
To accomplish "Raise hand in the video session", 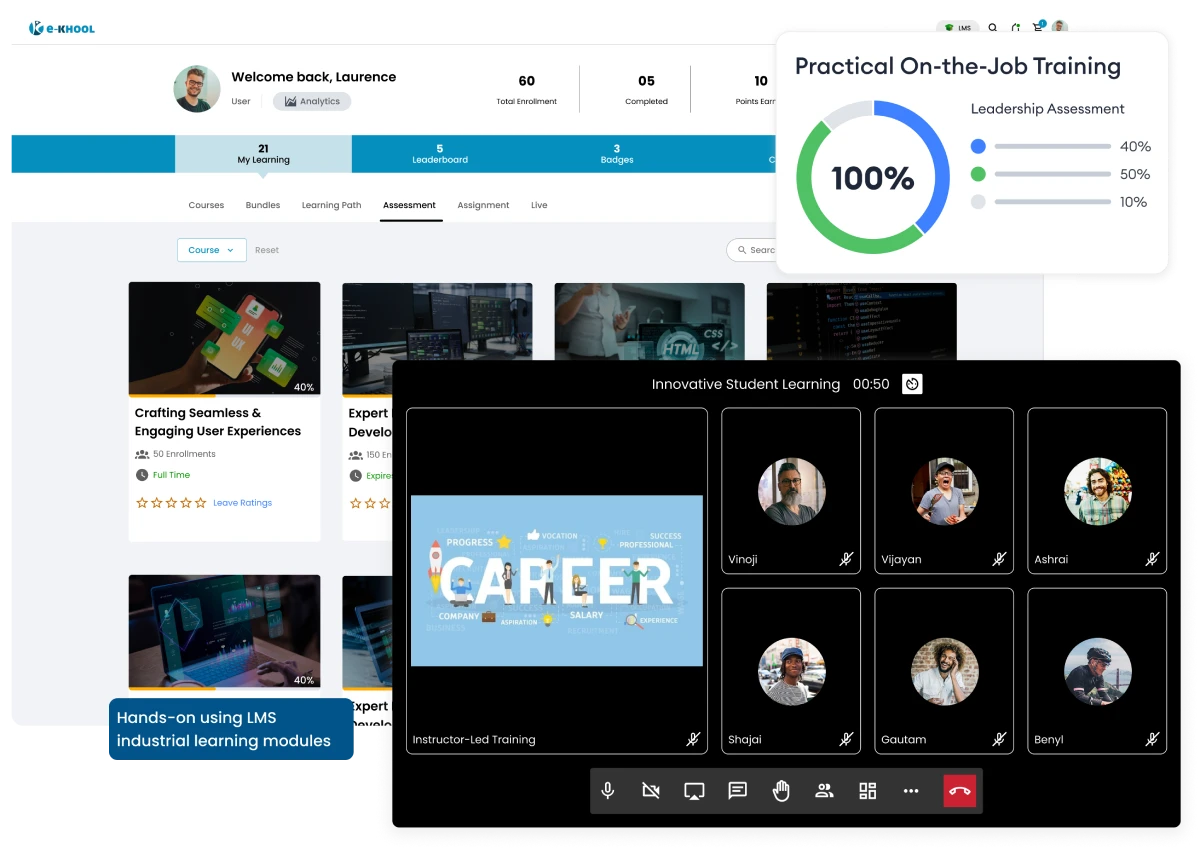I will [x=781, y=790].
